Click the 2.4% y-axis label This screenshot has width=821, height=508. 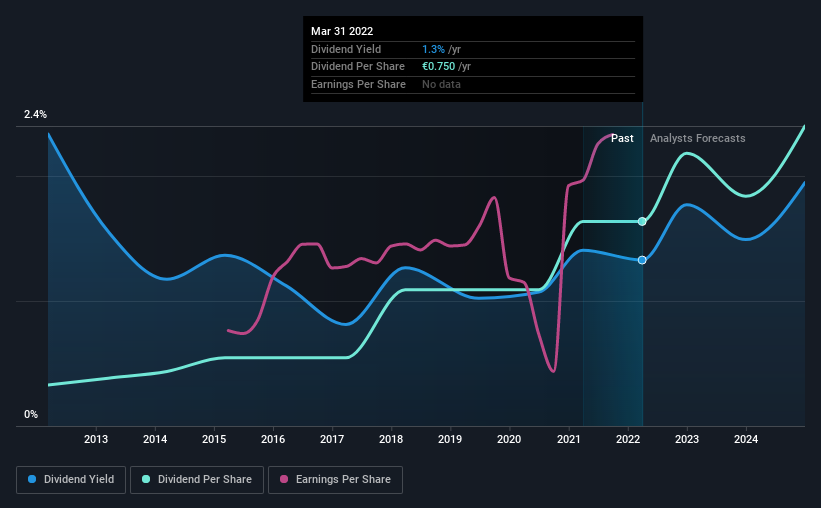click(x=35, y=114)
